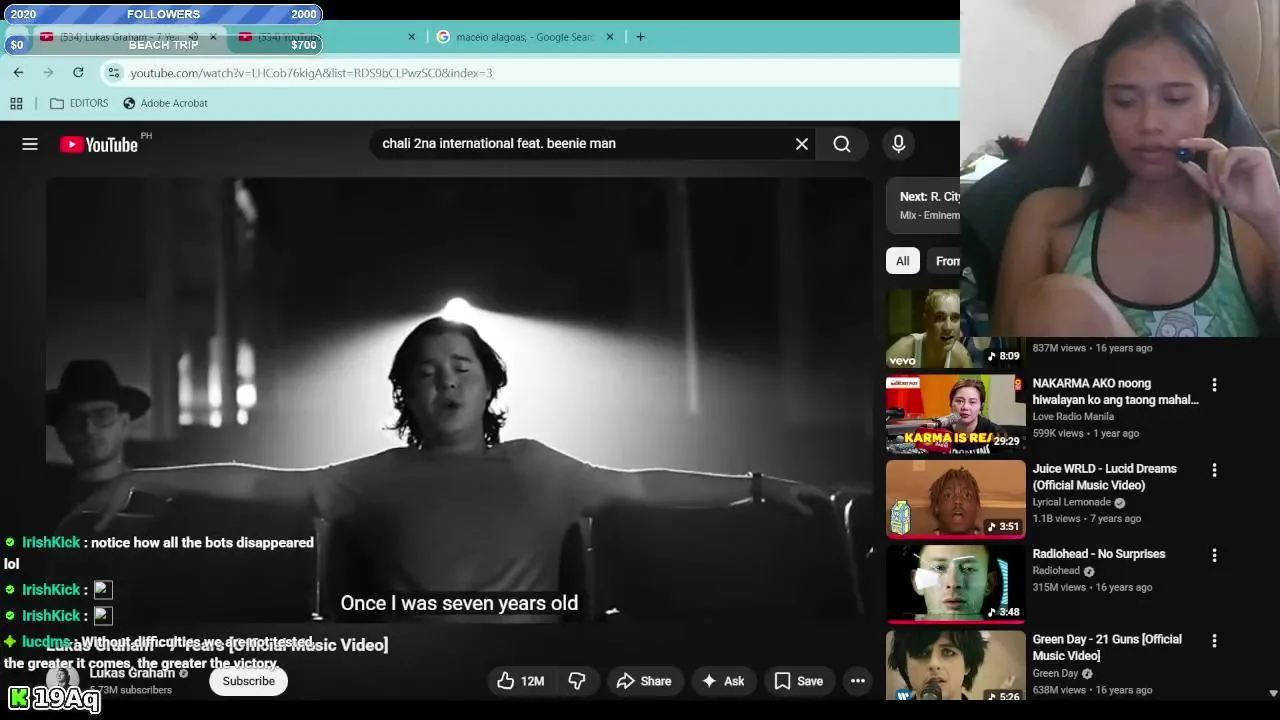Viewport: 1280px width, 720px height.
Task: Open the YouTube guide hamburger menu
Action: coord(30,144)
